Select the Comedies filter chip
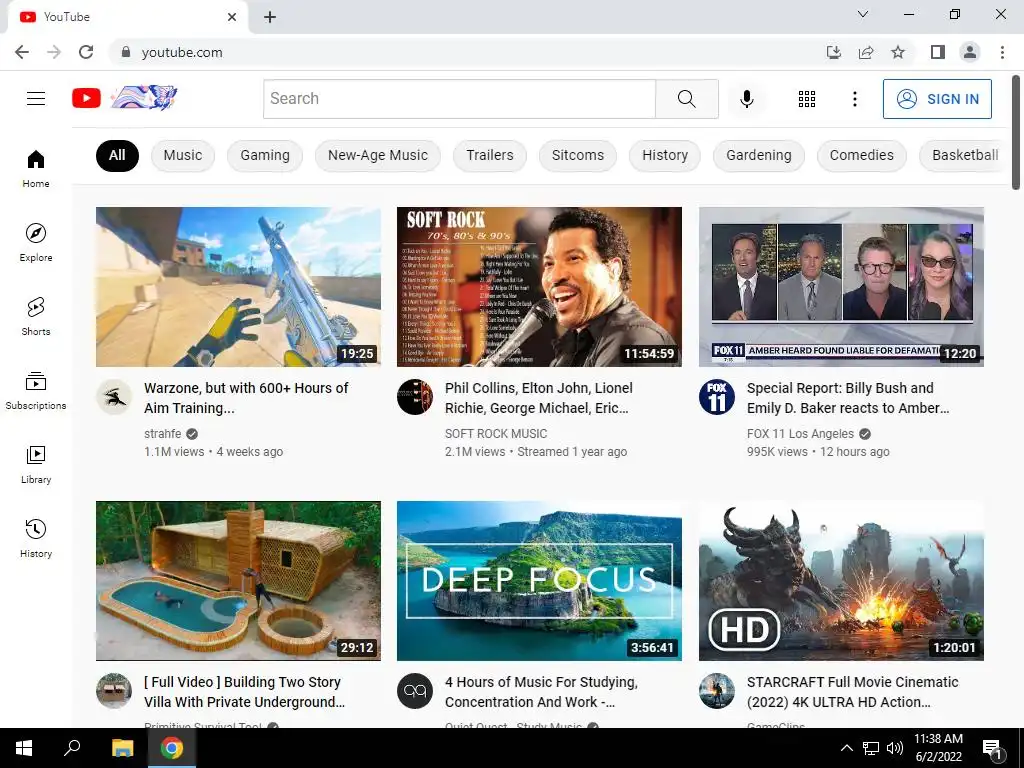Screen dimensions: 1024x768 (861, 155)
